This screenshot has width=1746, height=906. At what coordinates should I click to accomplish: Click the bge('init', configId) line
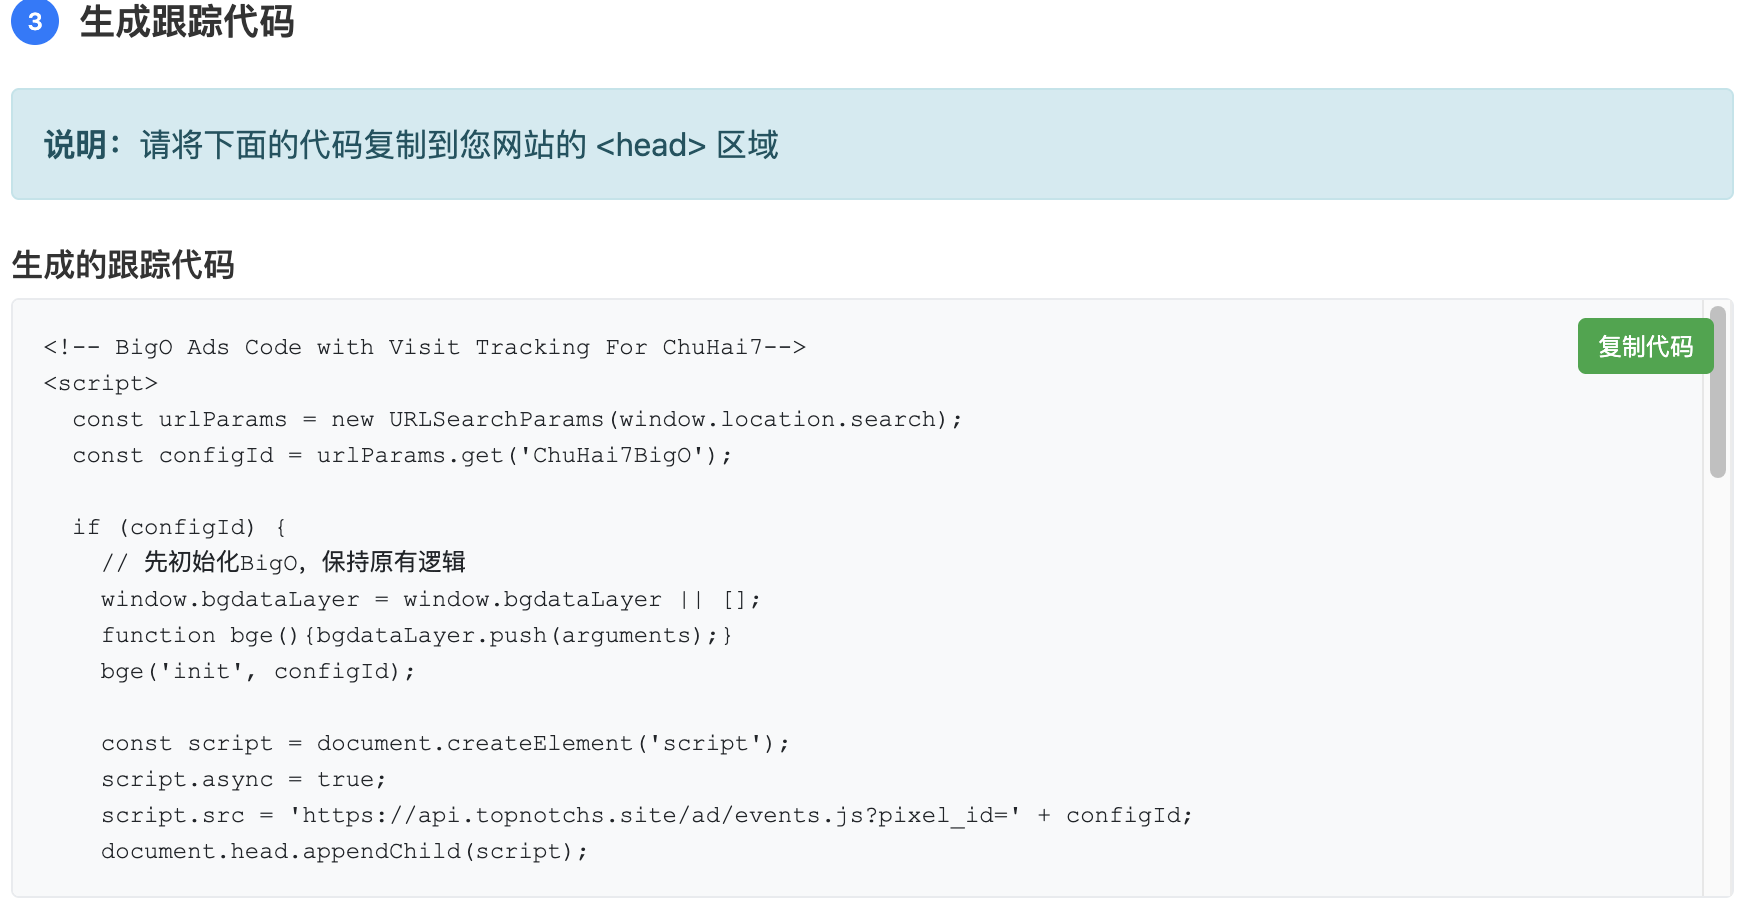257,671
